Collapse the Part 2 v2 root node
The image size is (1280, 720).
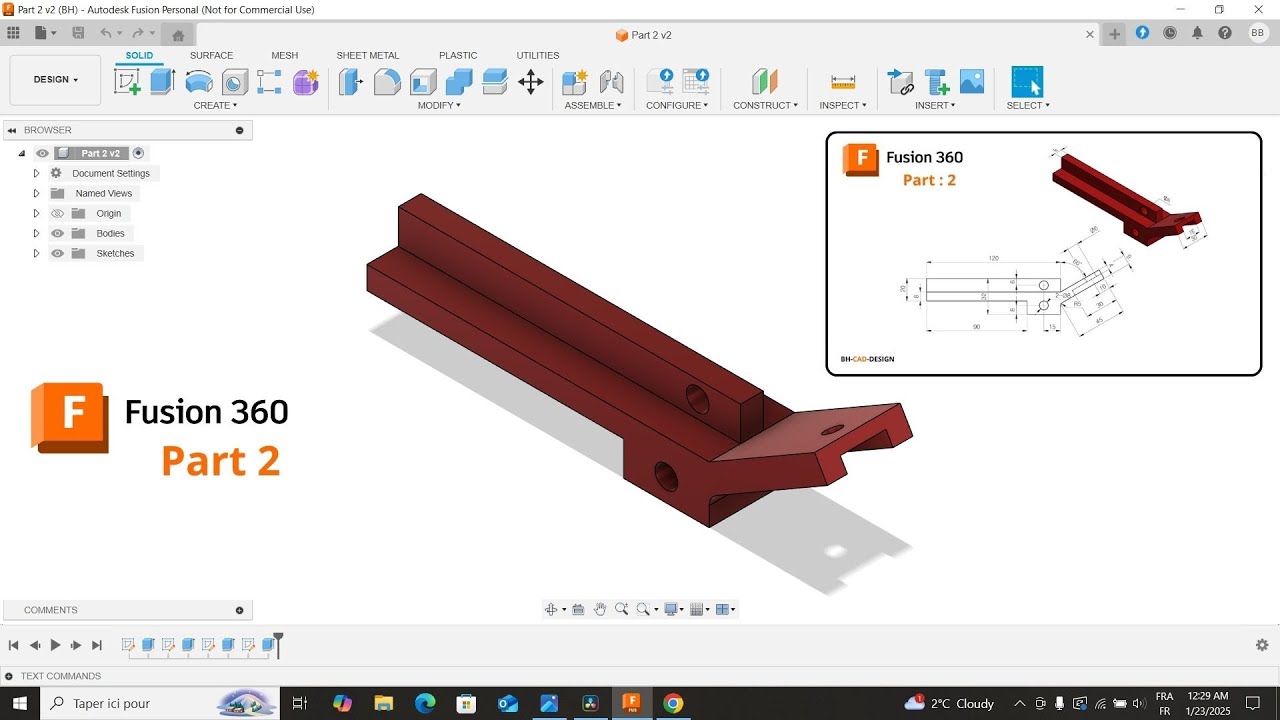(x=21, y=153)
